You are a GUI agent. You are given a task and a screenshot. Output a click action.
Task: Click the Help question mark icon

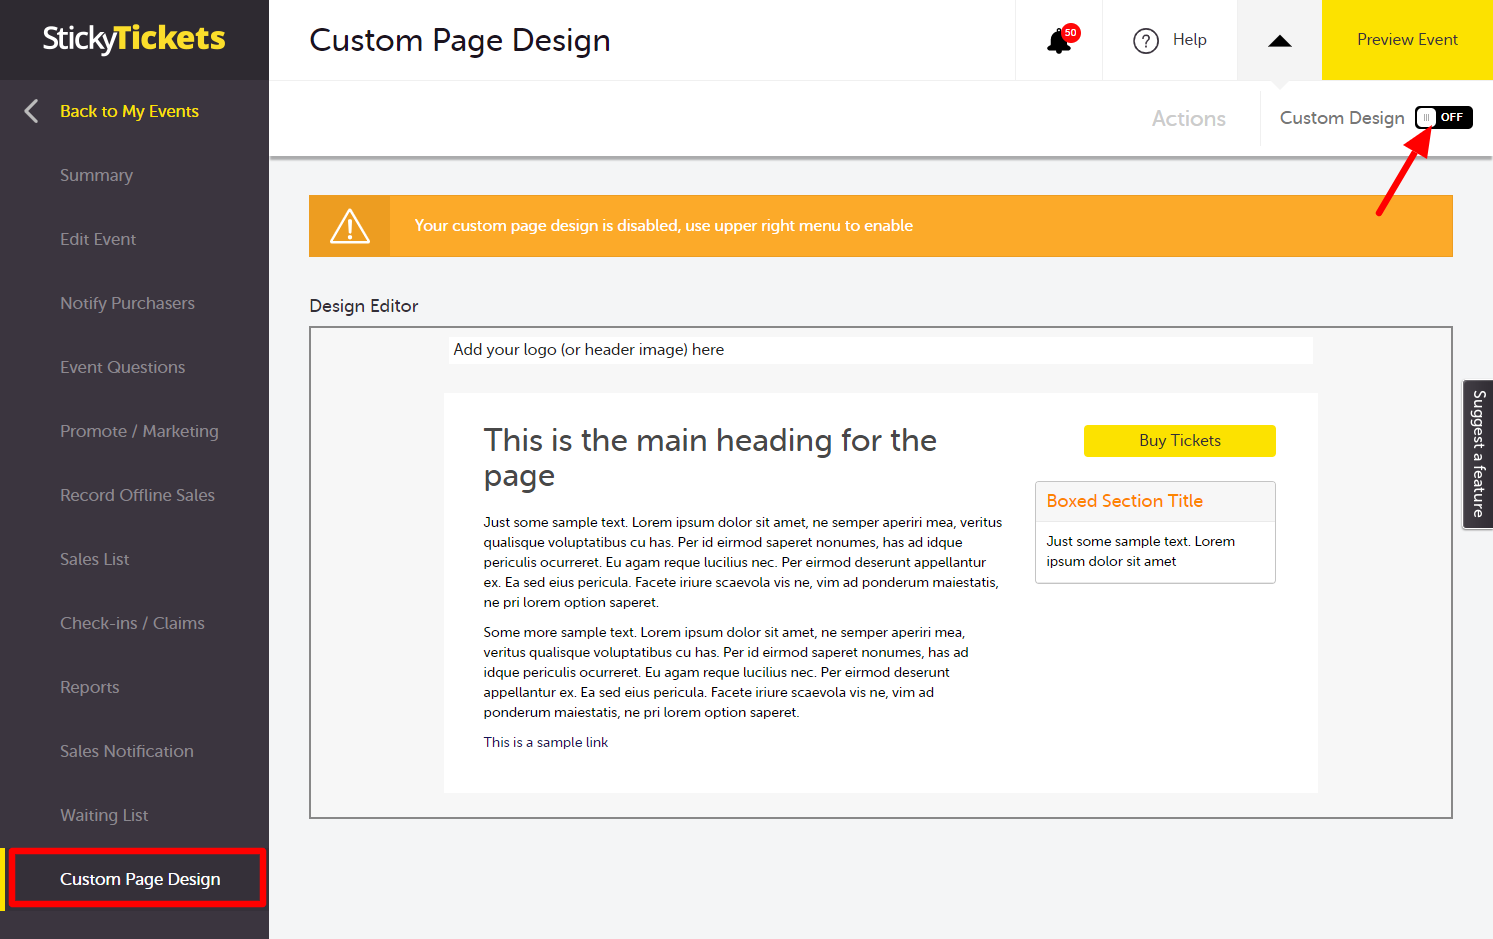[x=1146, y=40]
